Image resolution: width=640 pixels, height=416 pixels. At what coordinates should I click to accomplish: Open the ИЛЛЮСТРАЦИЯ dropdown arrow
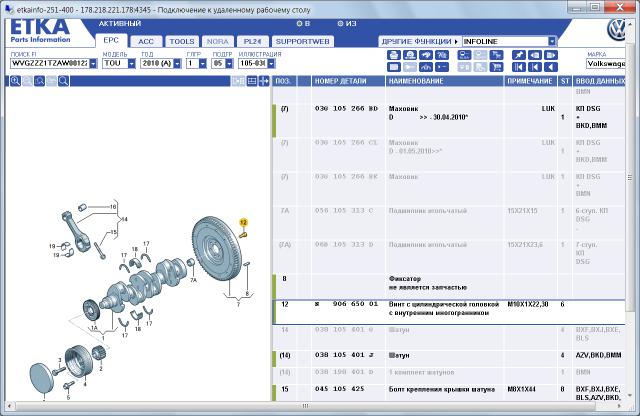pyautogui.click(x=271, y=64)
